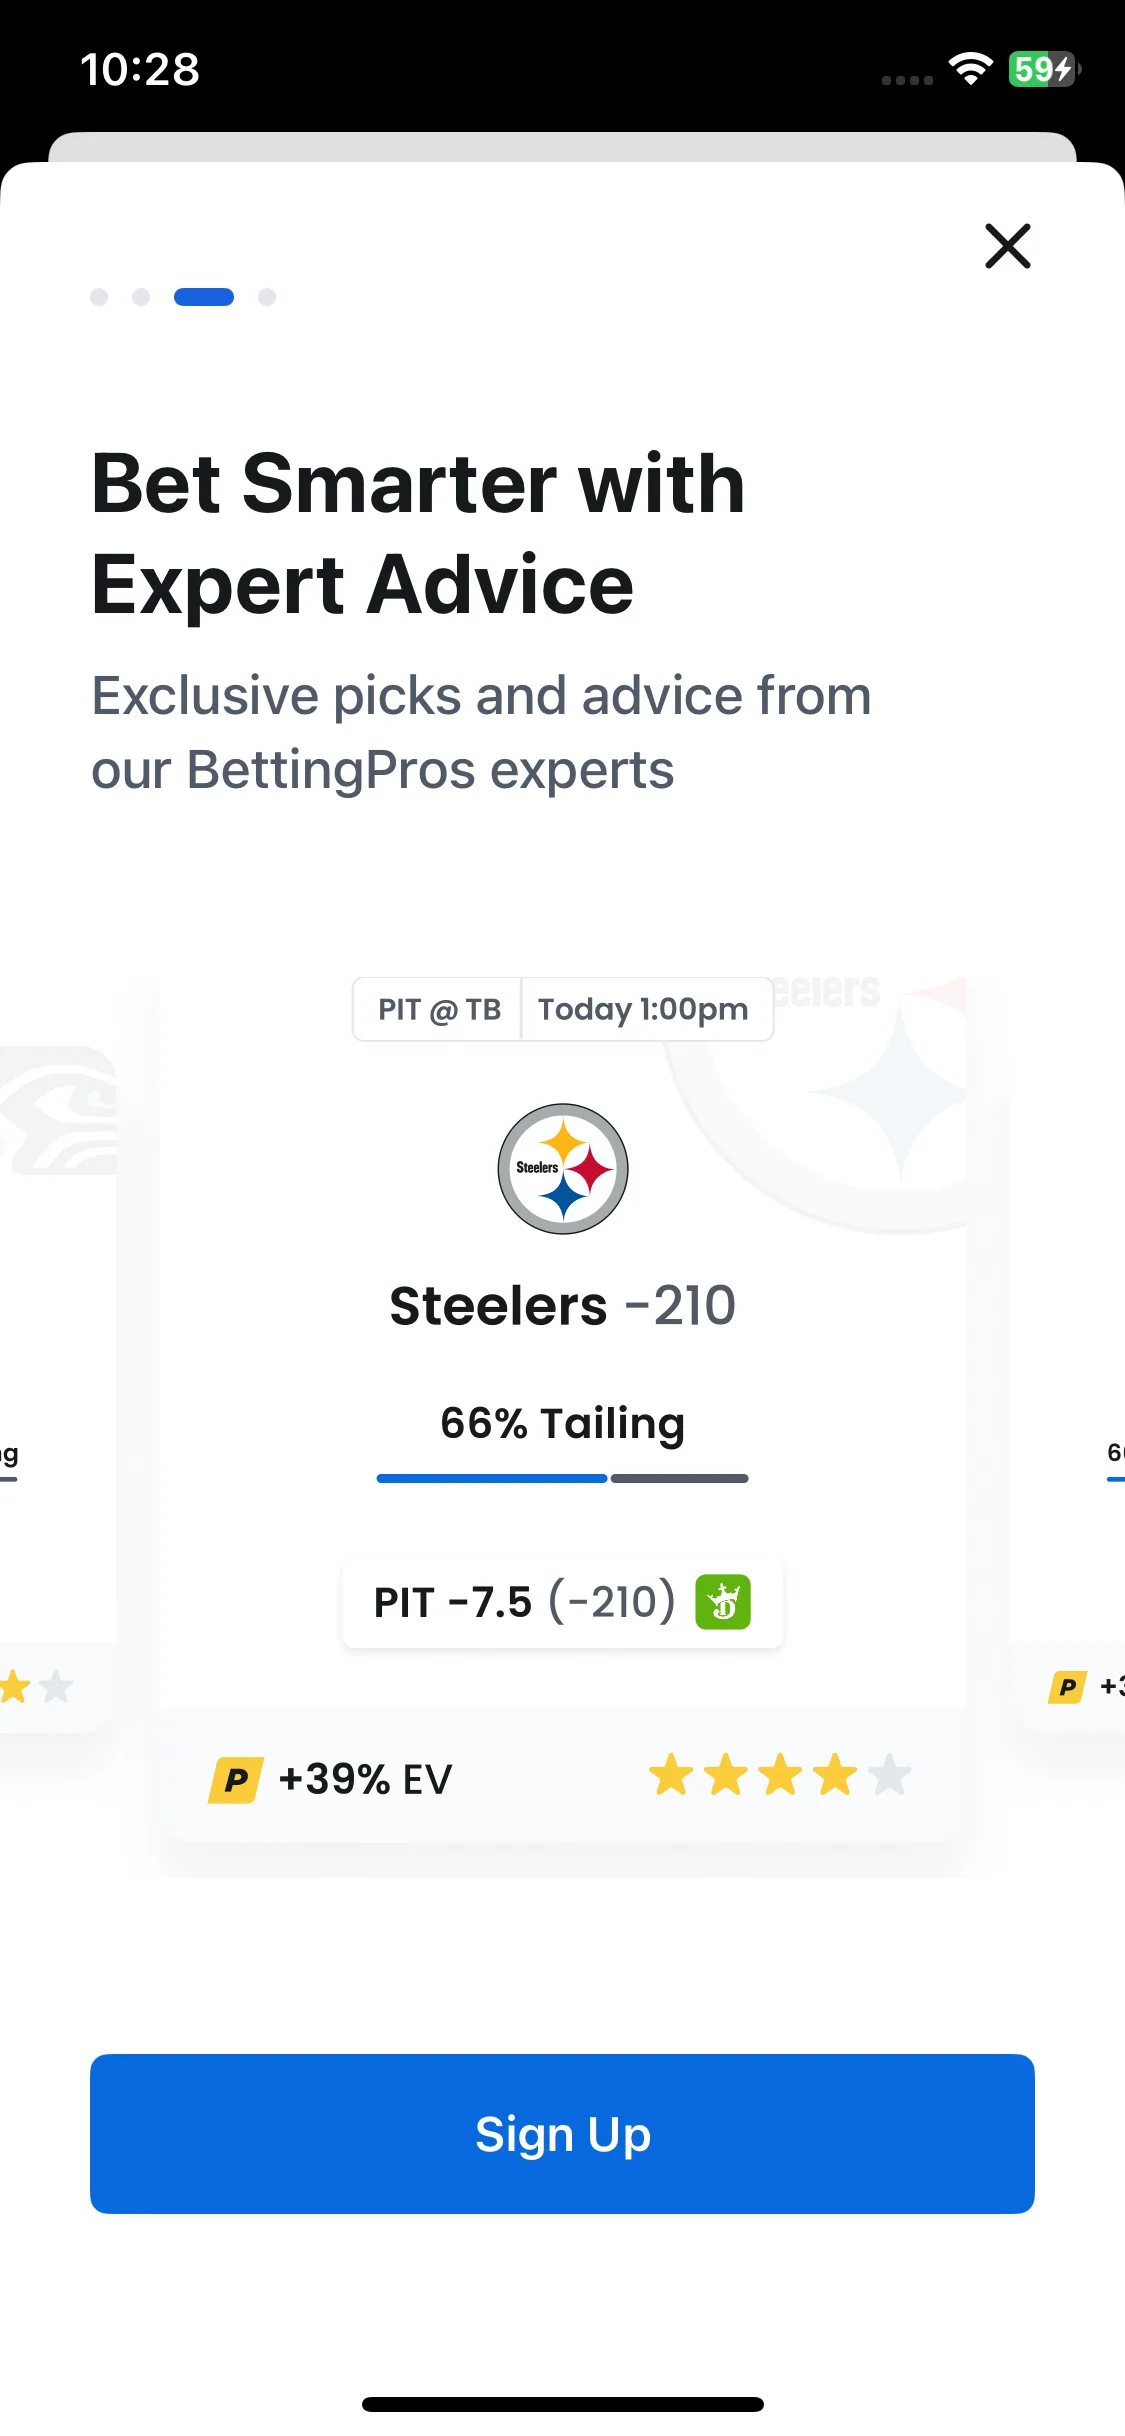
Task: Tap the fifth gray rating star
Action: click(889, 1776)
